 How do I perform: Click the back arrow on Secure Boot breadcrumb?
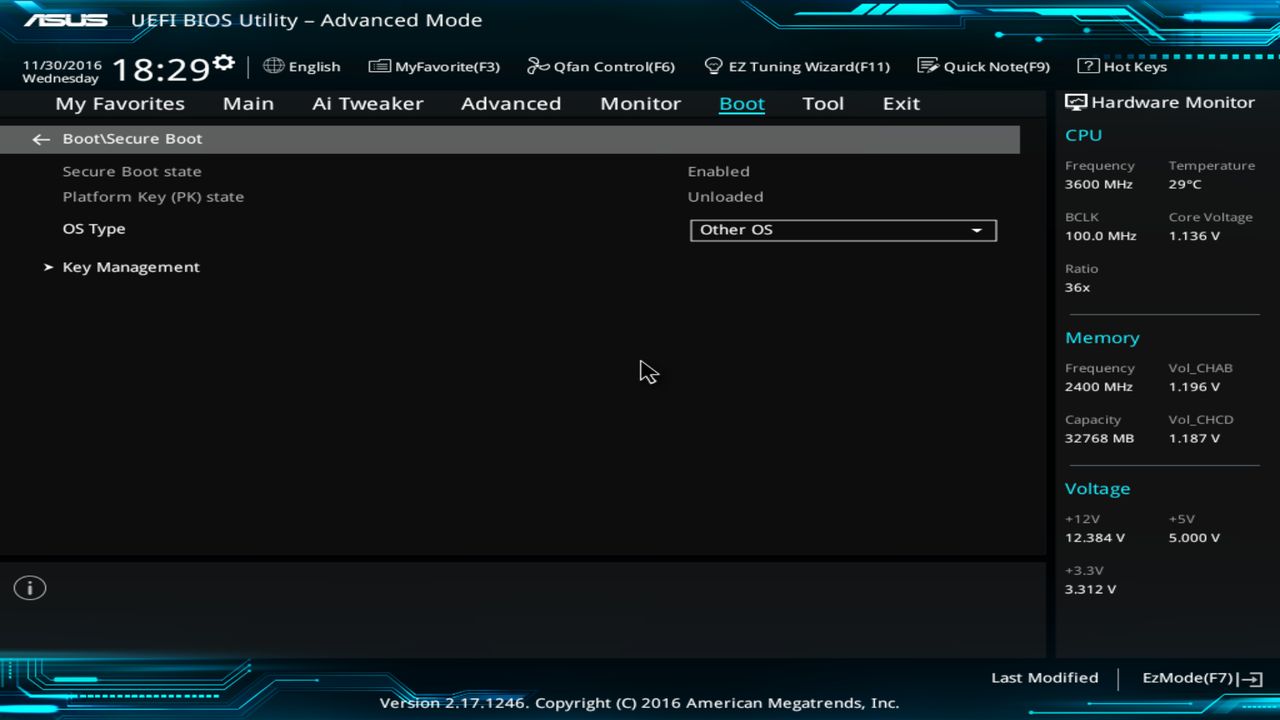[40, 139]
